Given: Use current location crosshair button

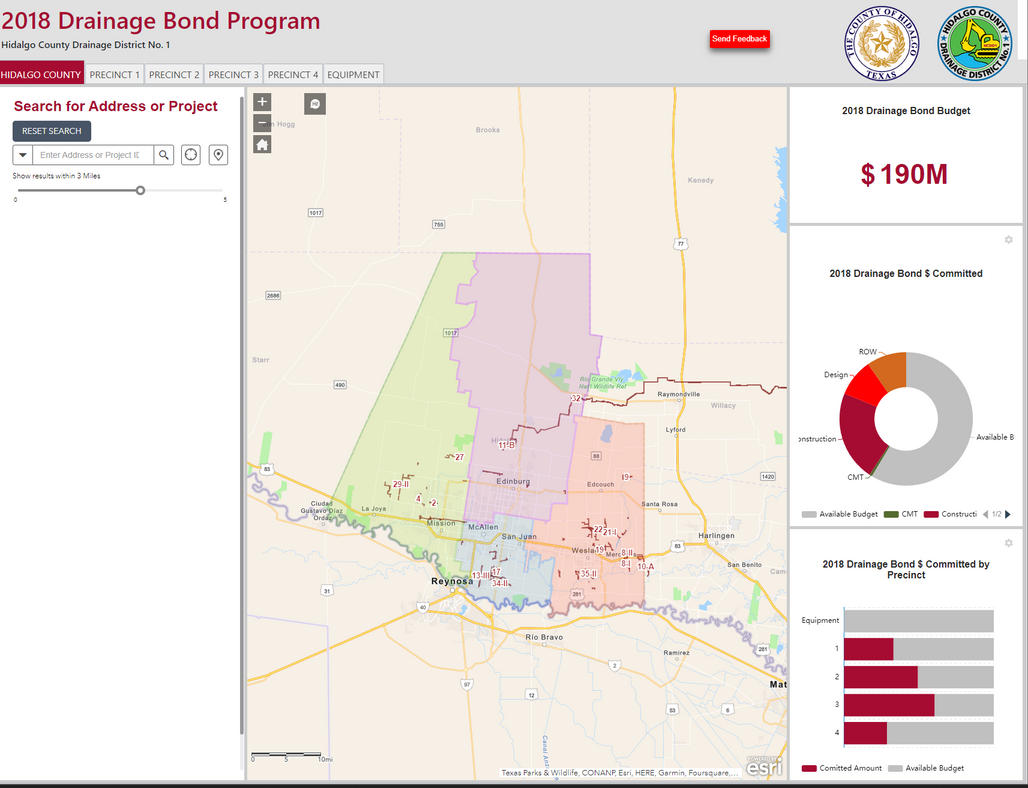Looking at the screenshot, I should (191, 155).
